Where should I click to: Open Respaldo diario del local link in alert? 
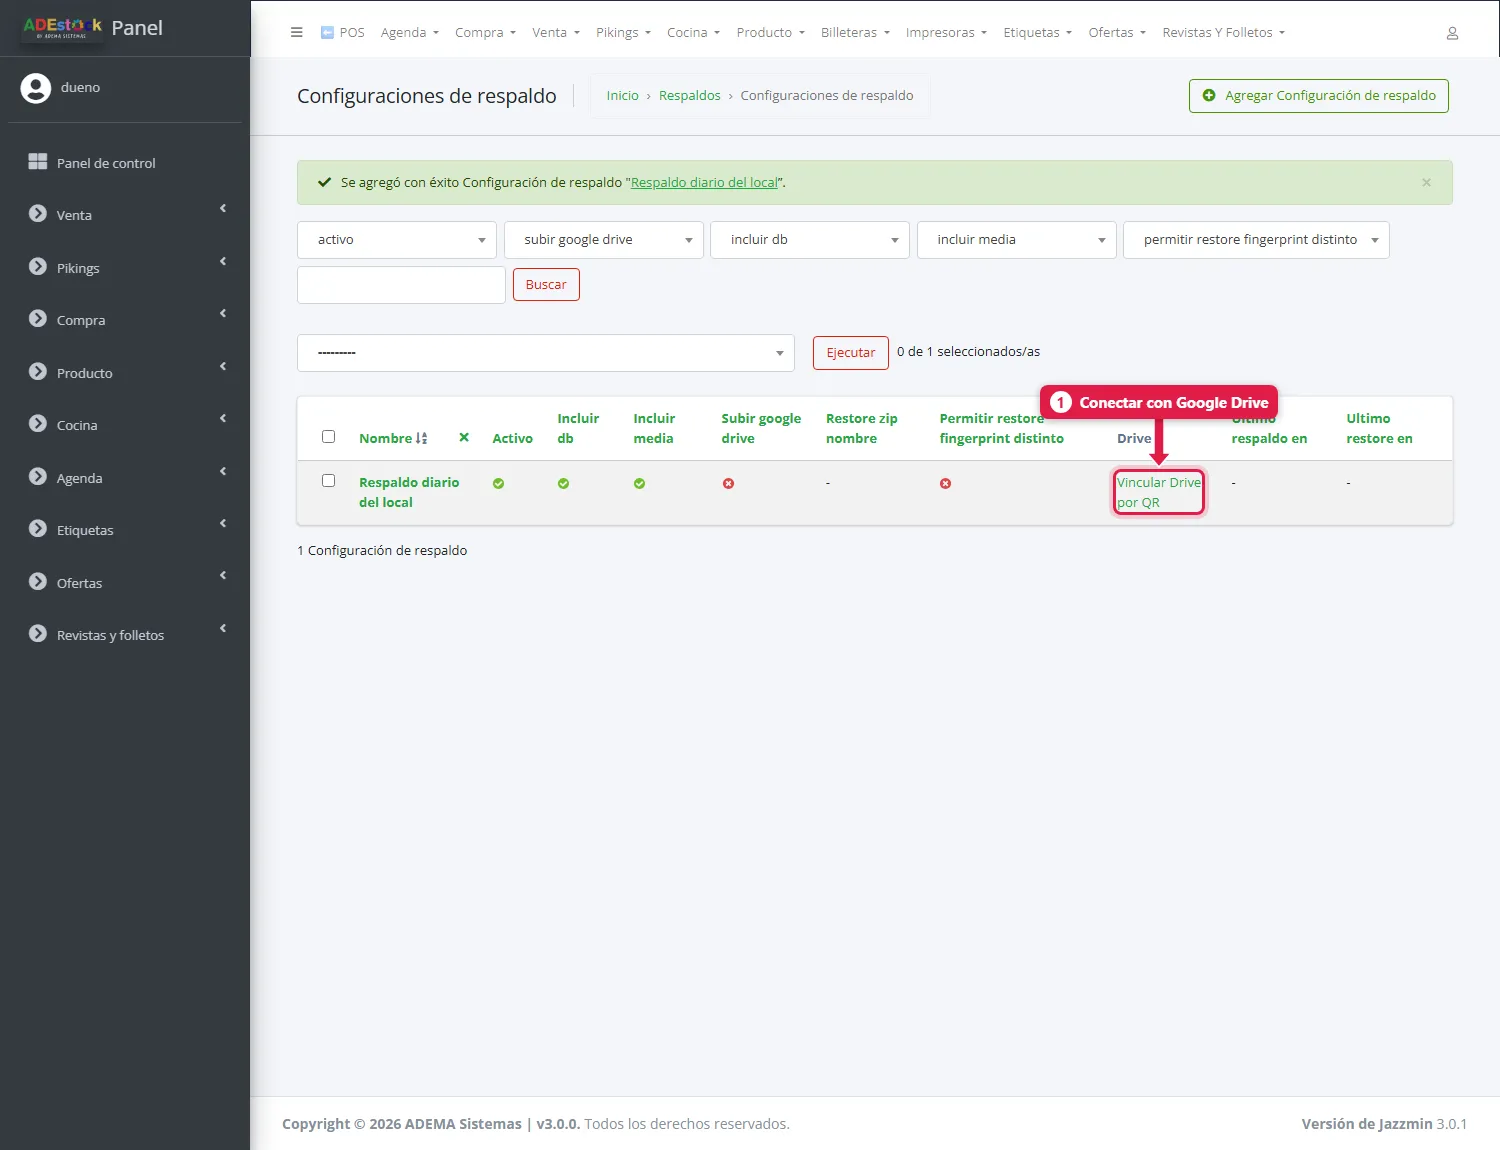pos(704,183)
